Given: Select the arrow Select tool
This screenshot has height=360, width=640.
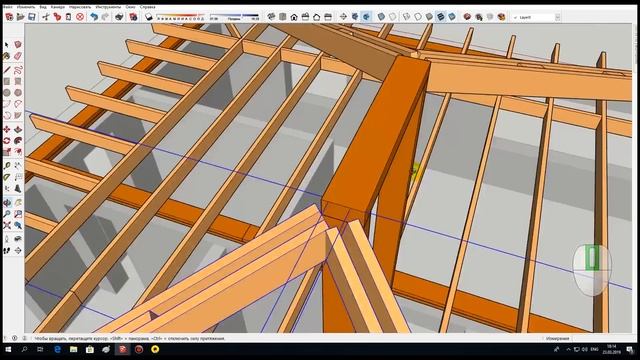Looking at the screenshot, I should (x=7, y=44).
